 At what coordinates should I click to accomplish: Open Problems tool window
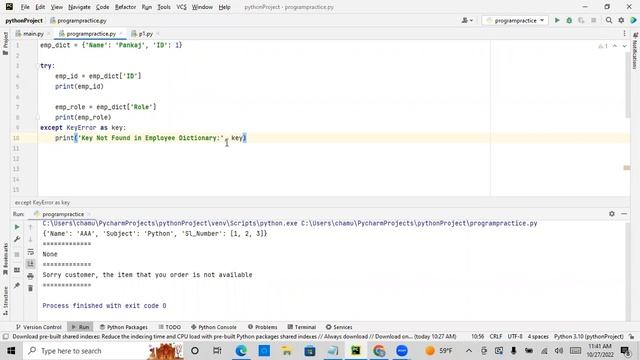coord(262,327)
